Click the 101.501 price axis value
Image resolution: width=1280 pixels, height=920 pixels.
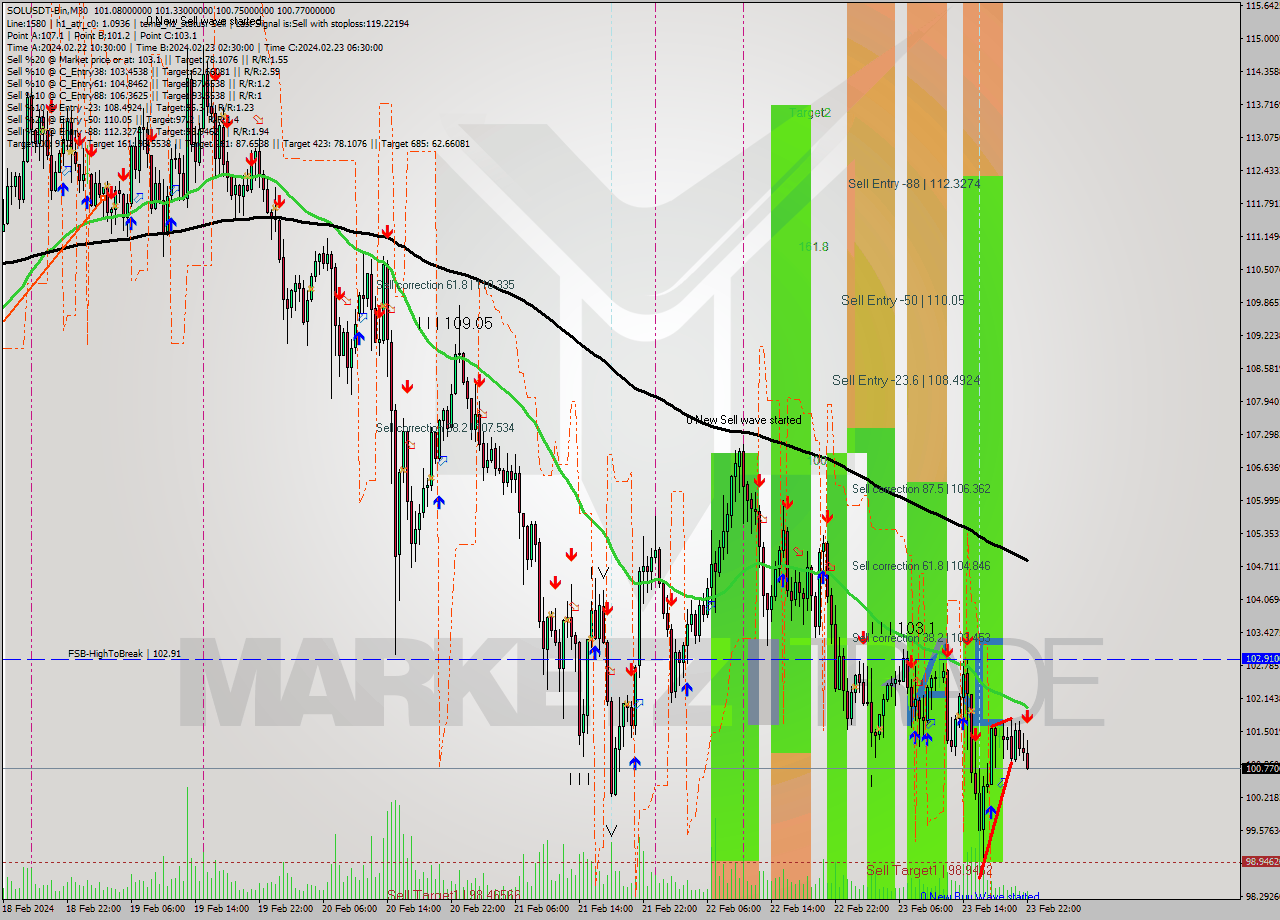click(1262, 731)
